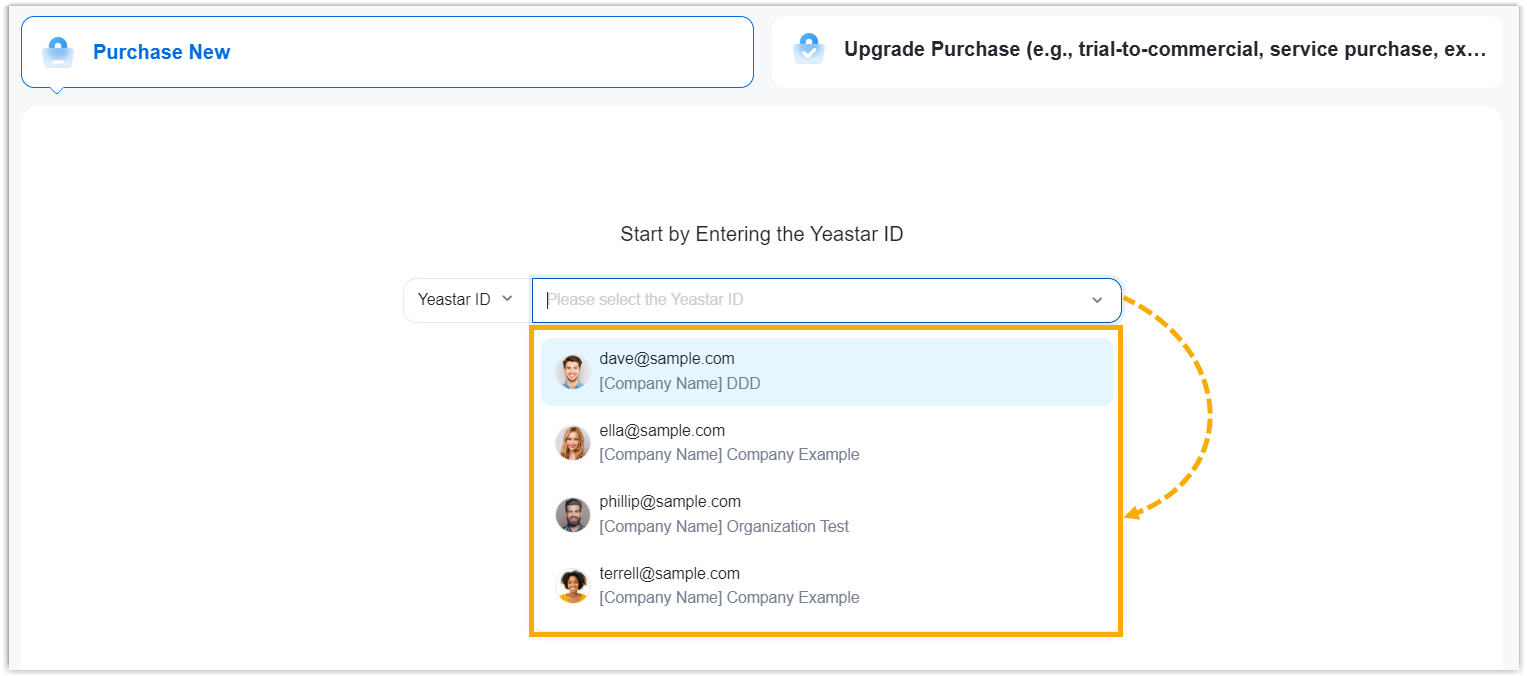Click the 'Organization Test' company line
Screen dimensions: 1527x676
(724, 526)
